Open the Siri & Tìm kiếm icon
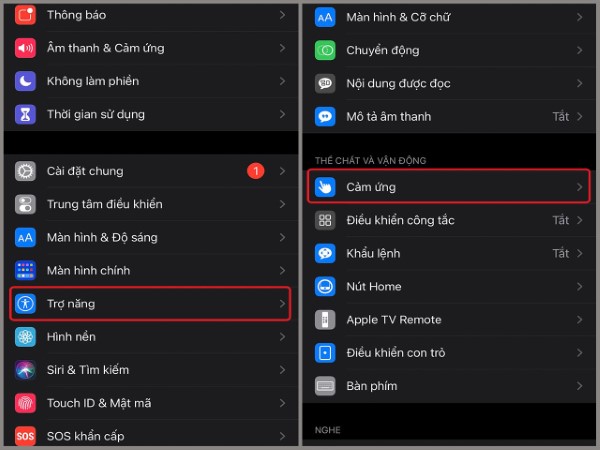The image size is (600, 450). 25,370
